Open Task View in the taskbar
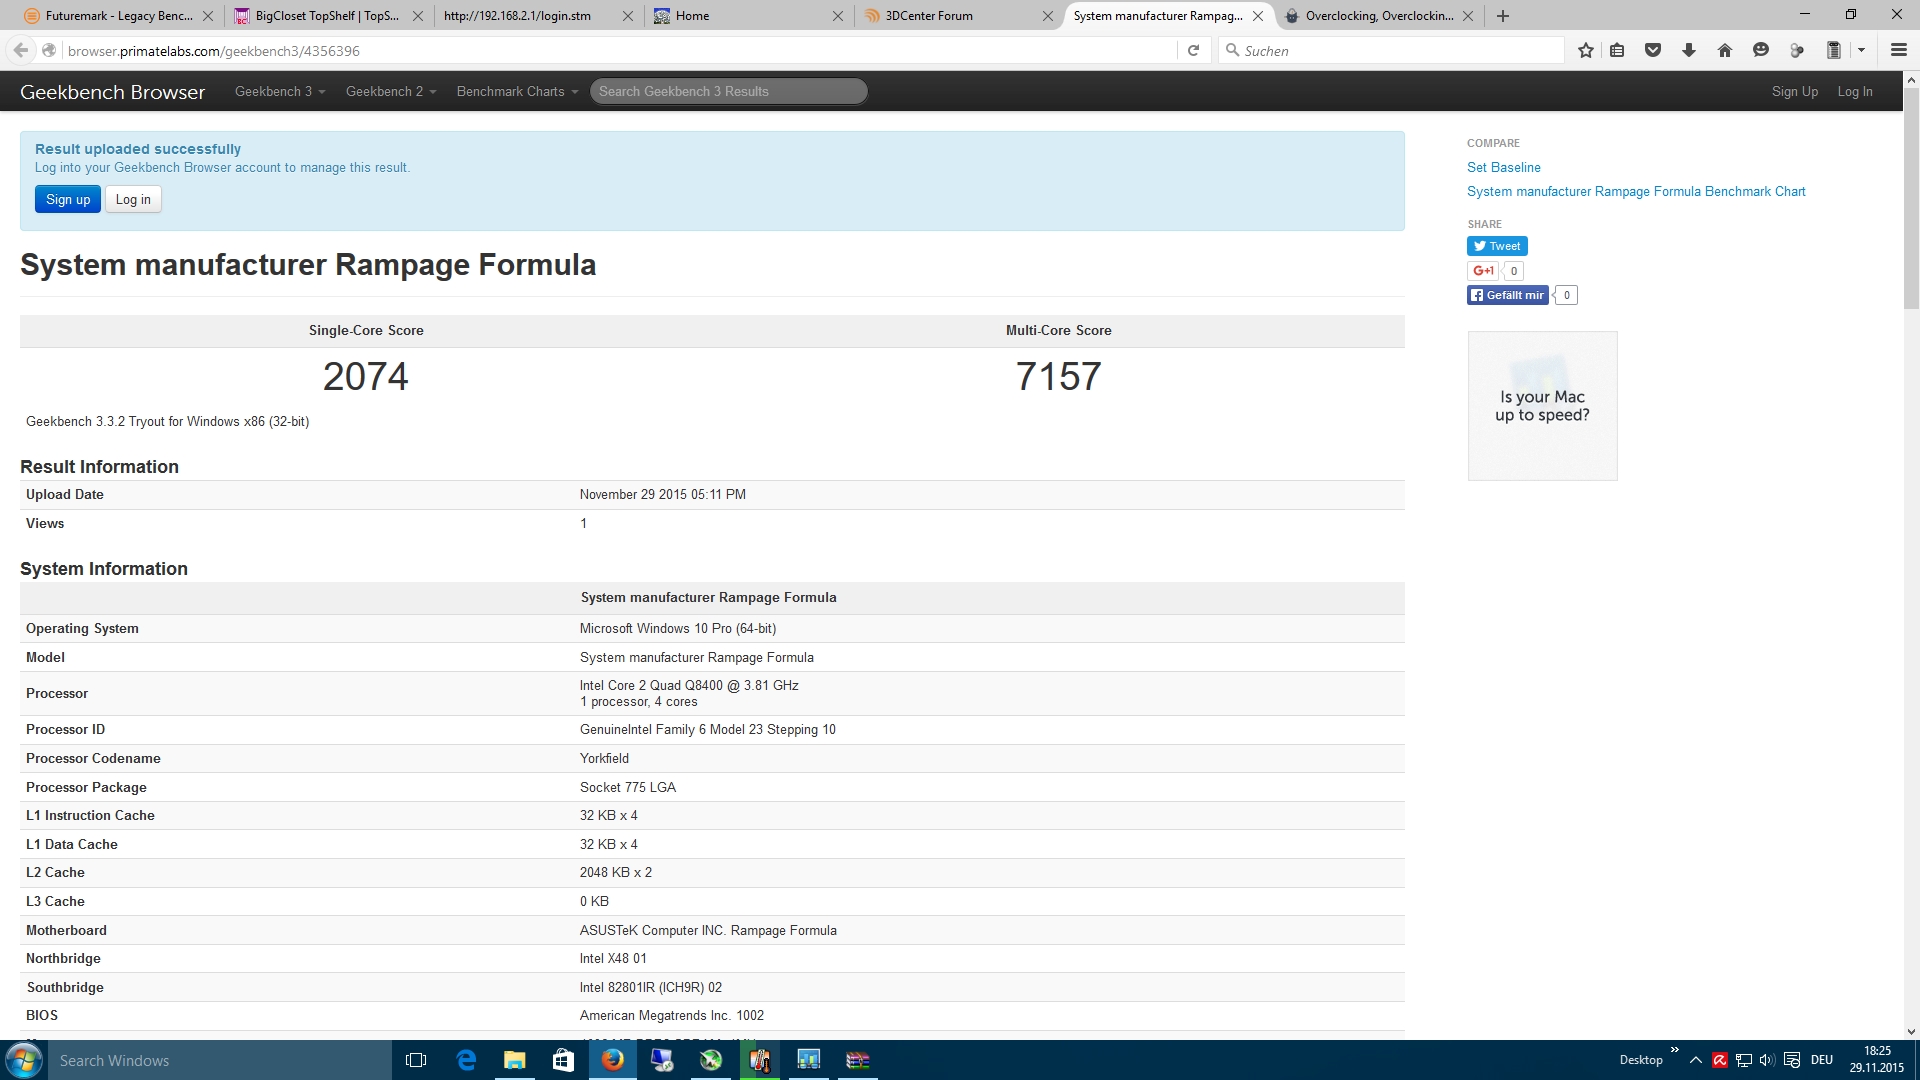1920x1080 pixels. [416, 1060]
